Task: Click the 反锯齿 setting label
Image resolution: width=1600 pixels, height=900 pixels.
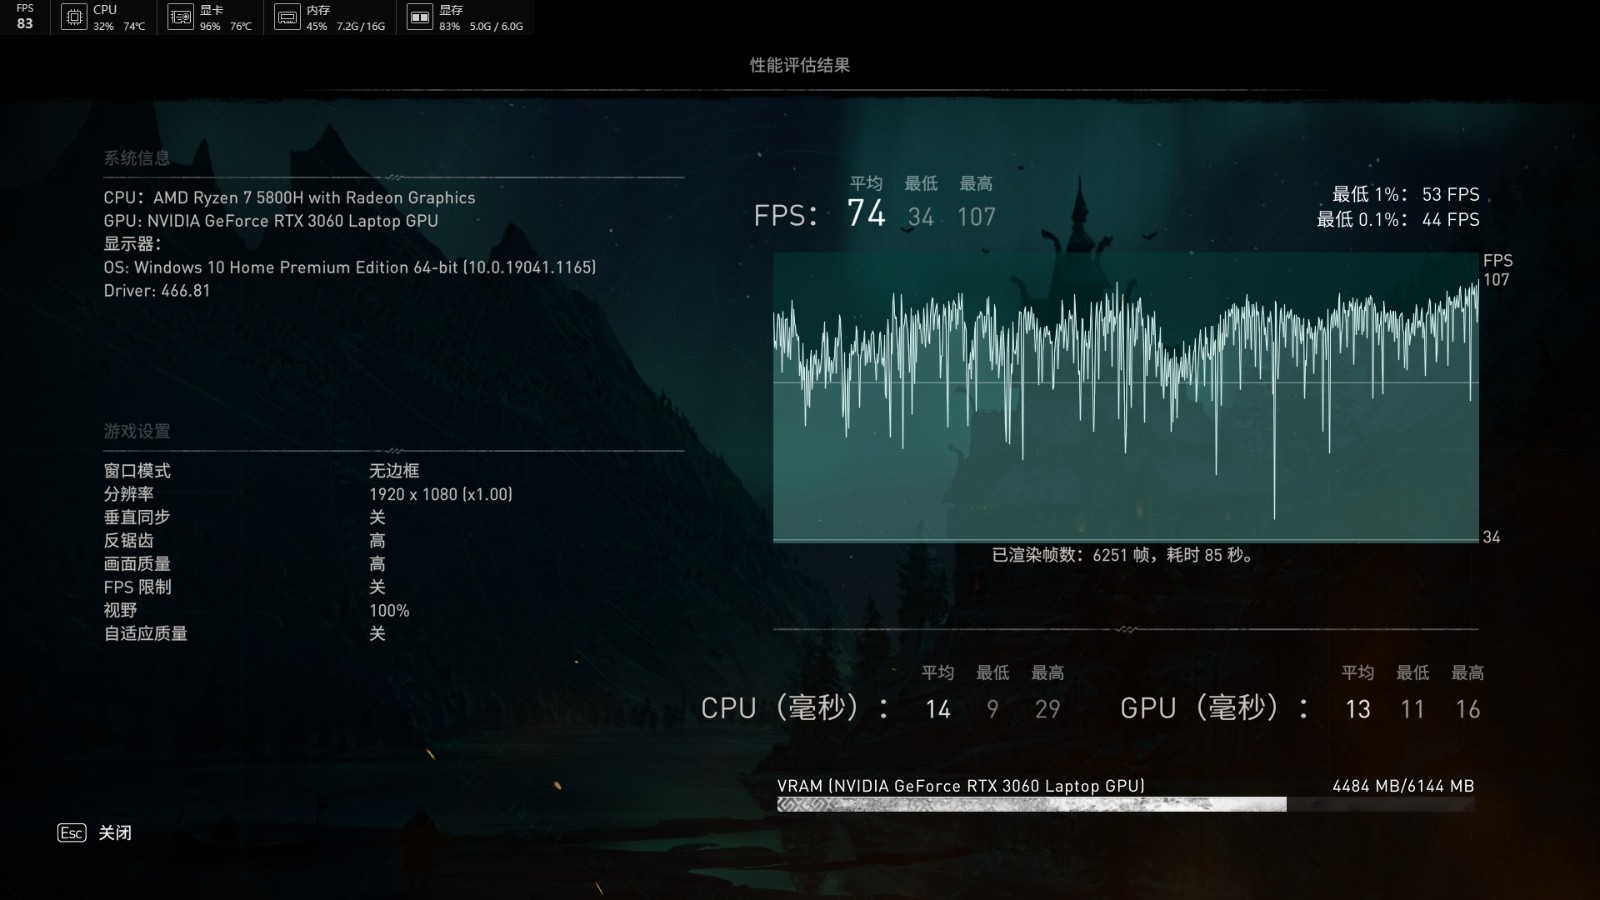Action: 129,540
